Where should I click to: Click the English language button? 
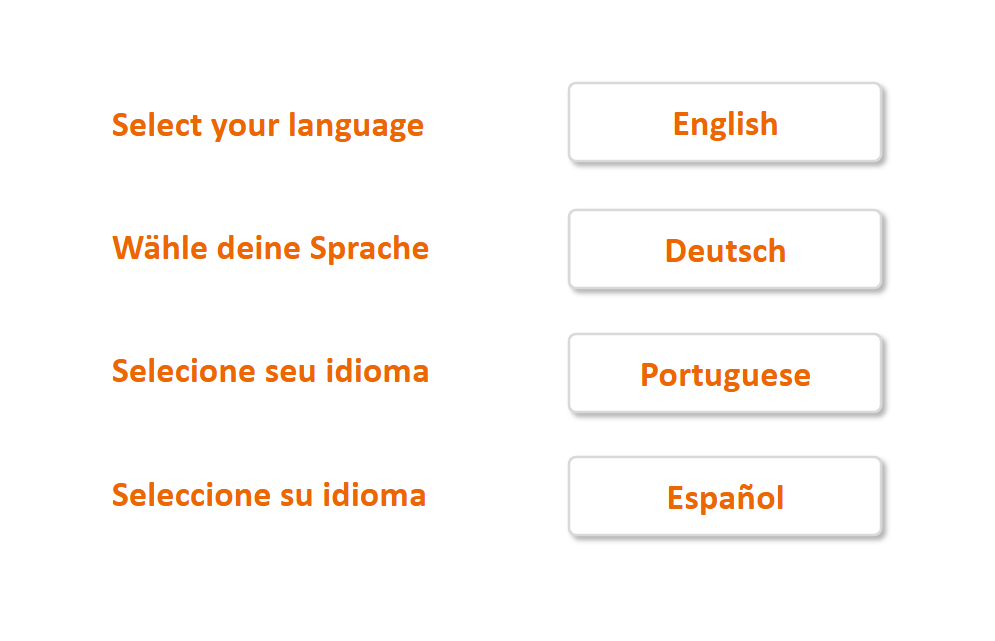(725, 123)
